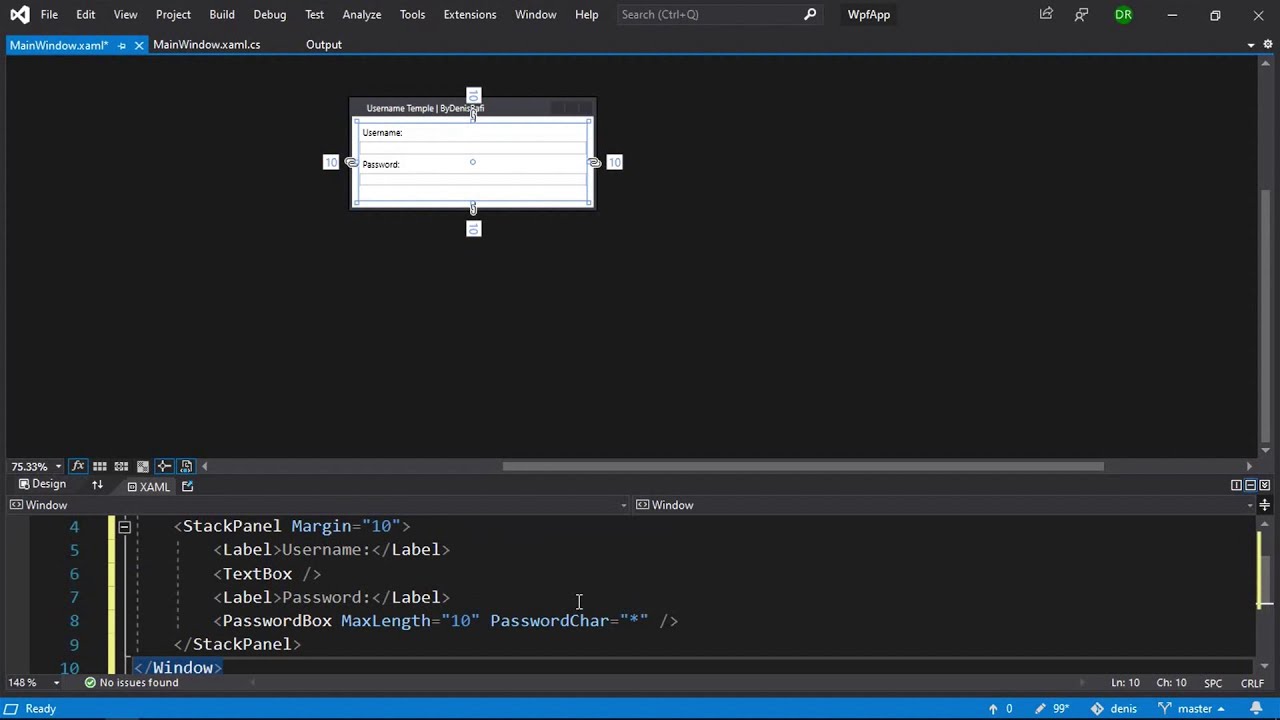Viewport: 1280px width, 720px height.
Task: Open the File menu
Action: (49, 14)
